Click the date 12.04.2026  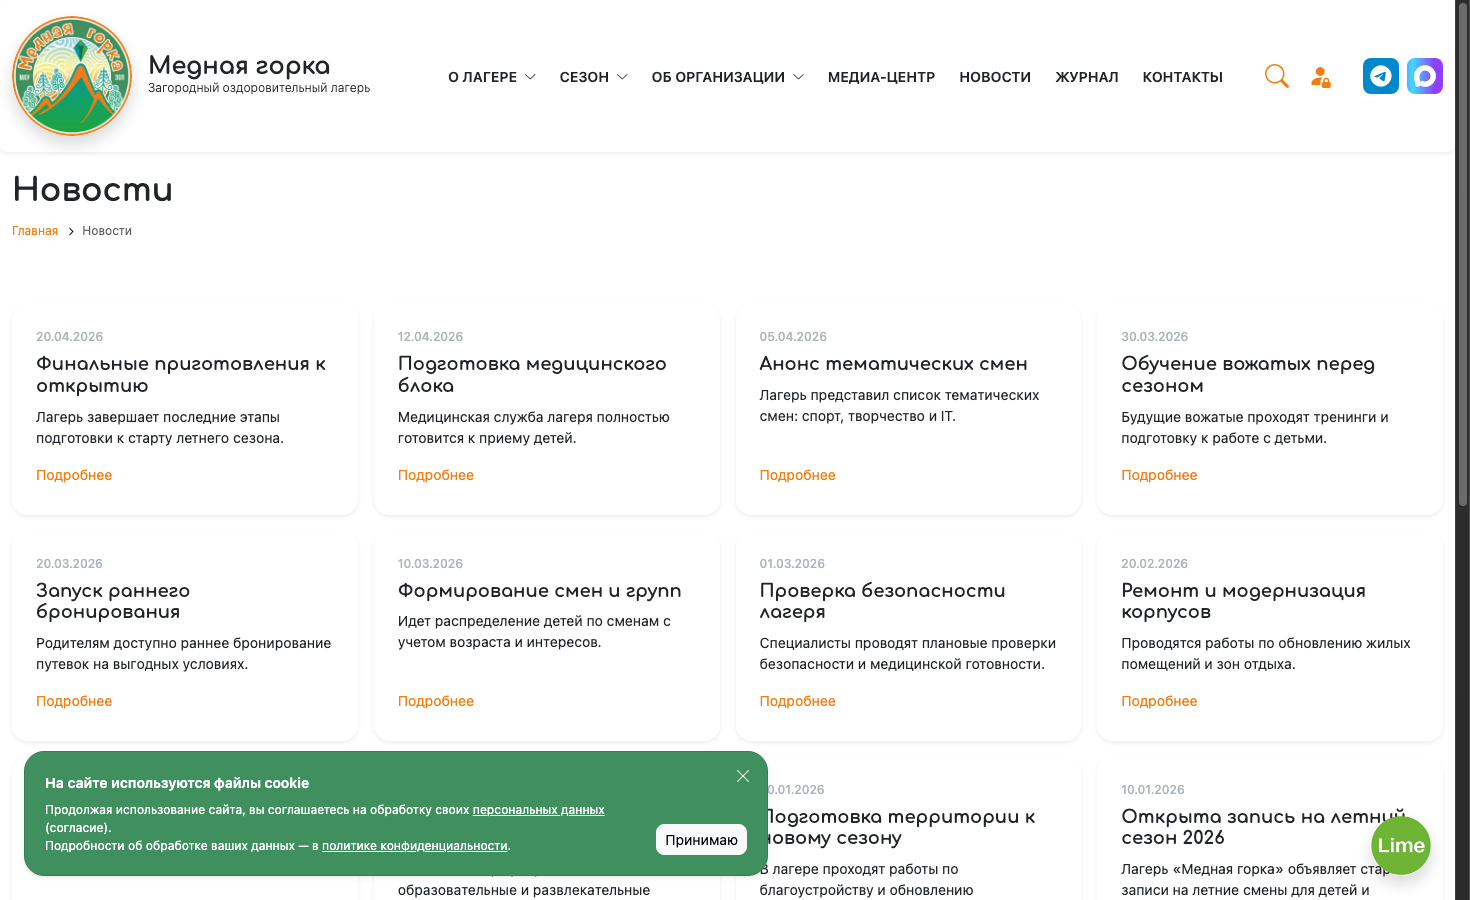pyautogui.click(x=431, y=337)
